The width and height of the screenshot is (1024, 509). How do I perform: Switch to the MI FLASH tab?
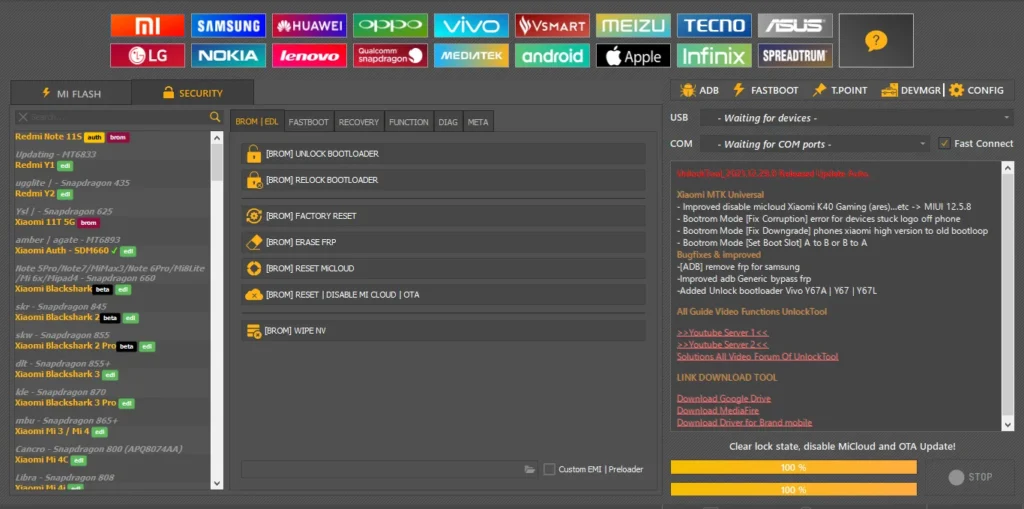click(x=70, y=93)
